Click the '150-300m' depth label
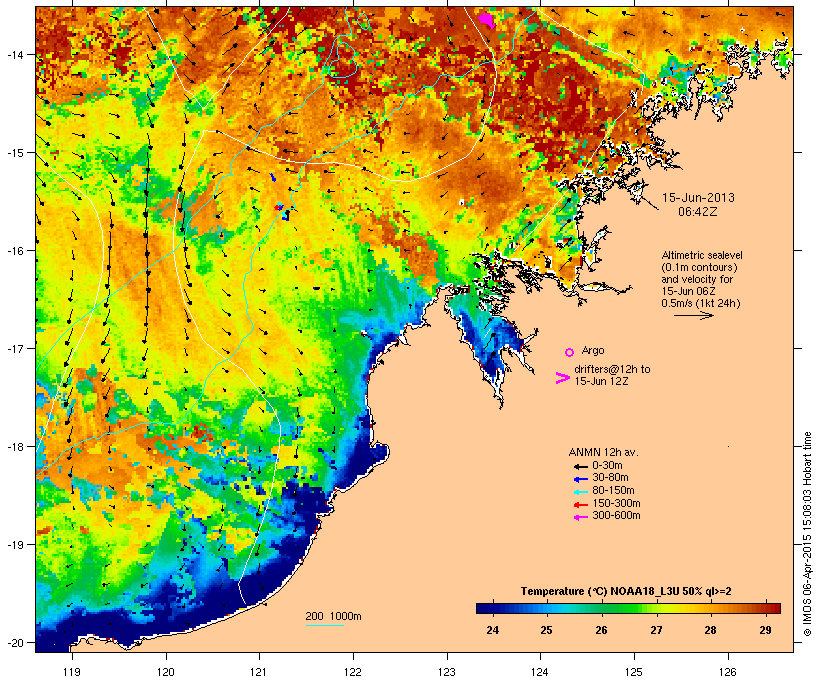 pyautogui.click(x=616, y=504)
